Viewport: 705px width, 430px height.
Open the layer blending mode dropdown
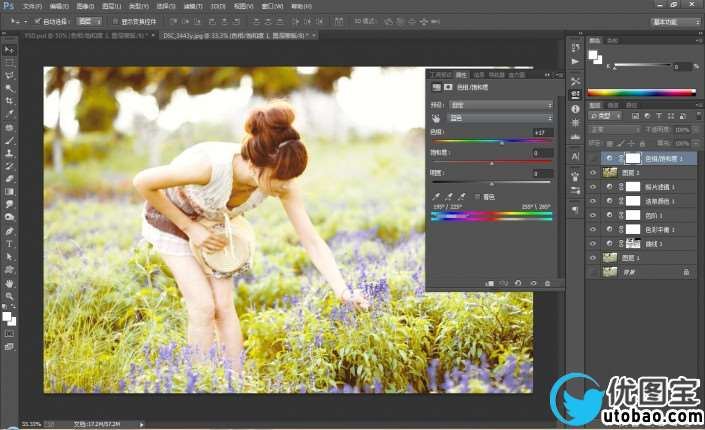(614, 129)
